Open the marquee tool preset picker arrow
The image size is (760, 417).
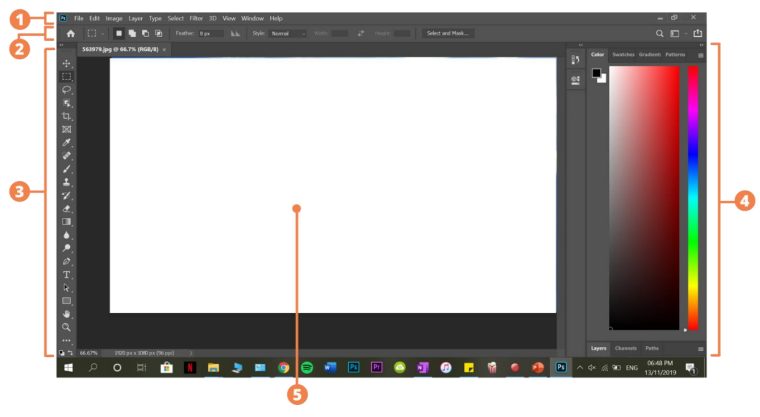(102, 33)
